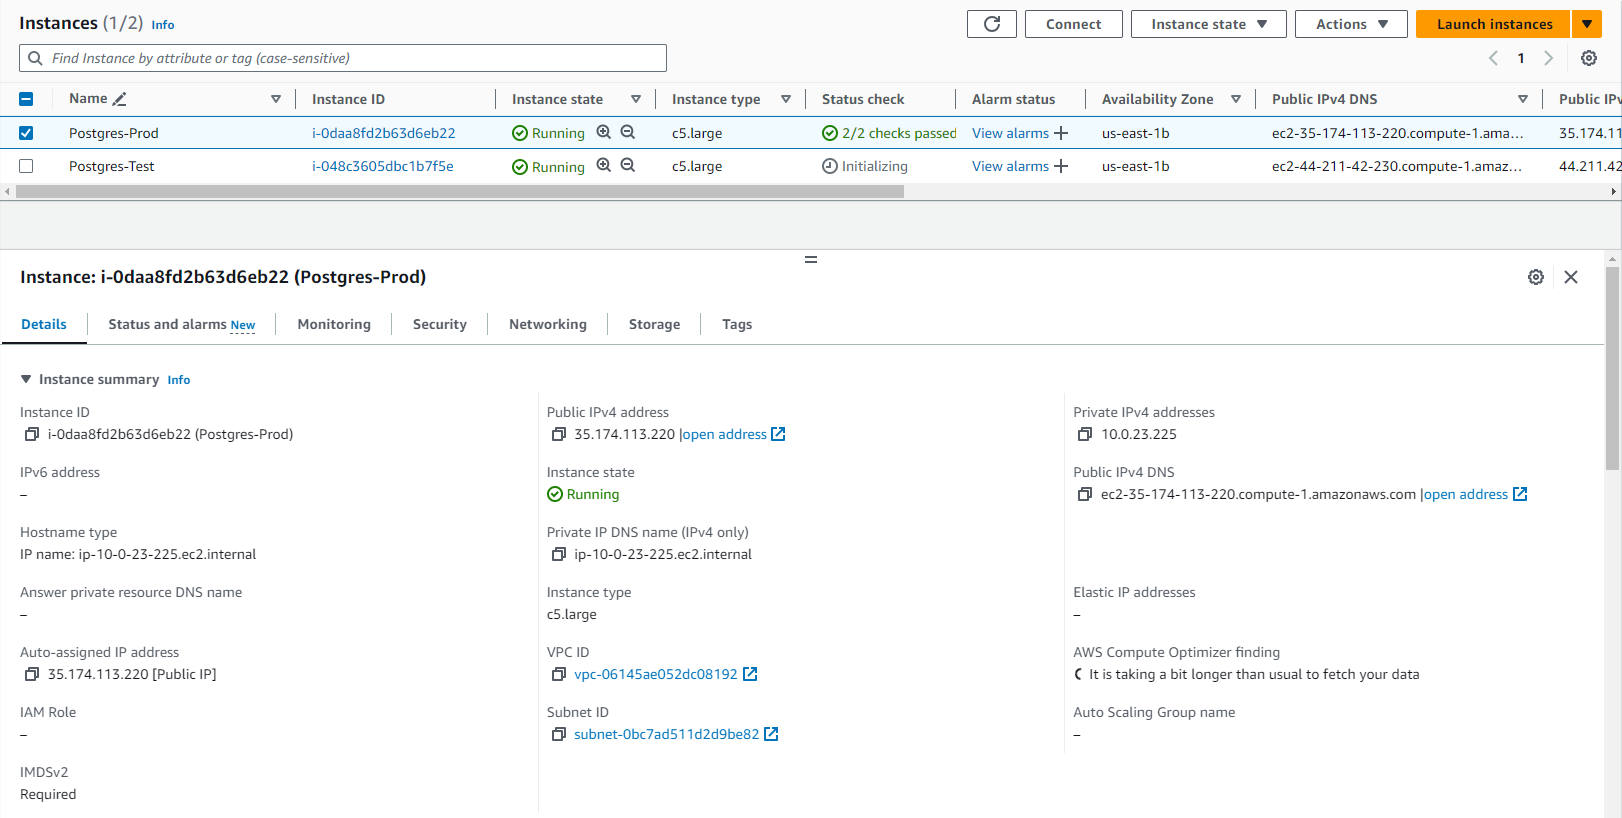1622x818 pixels.
Task: Open table preferences gear icon
Action: pos(1589,58)
